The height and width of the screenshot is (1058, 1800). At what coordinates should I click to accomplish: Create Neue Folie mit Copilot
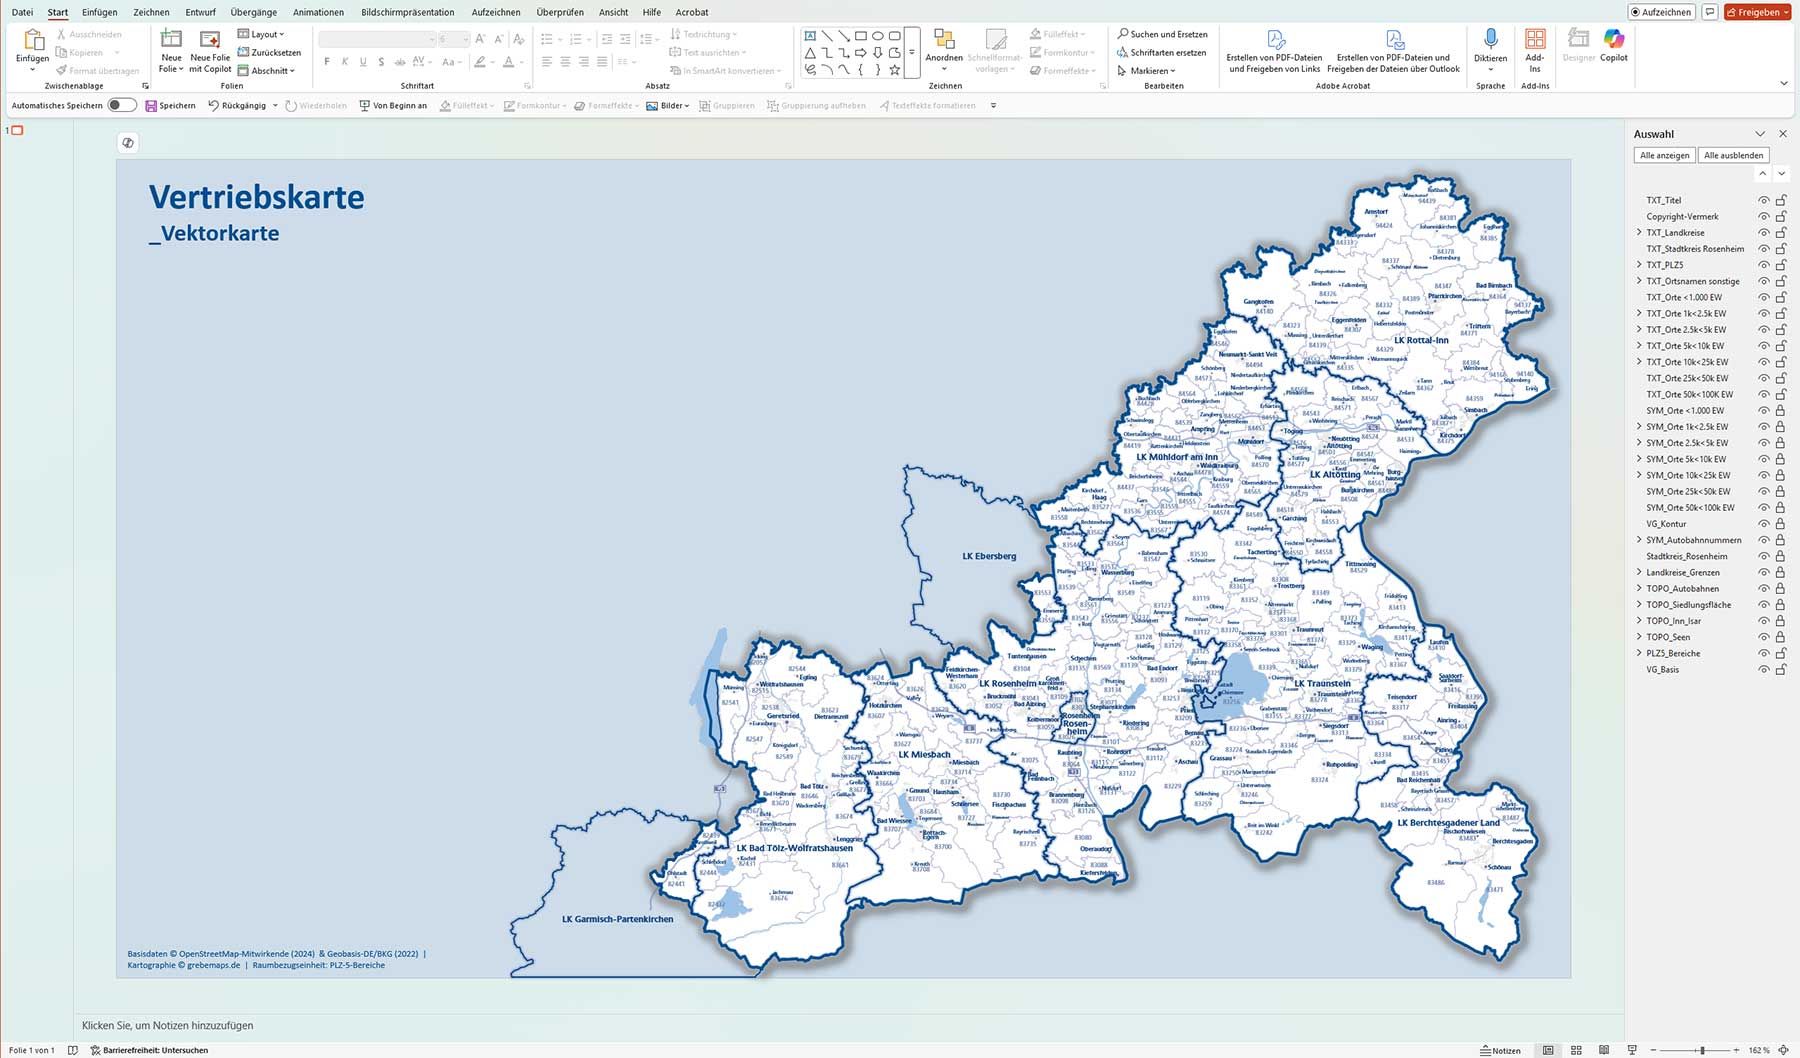pyautogui.click(x=210, y=50)
